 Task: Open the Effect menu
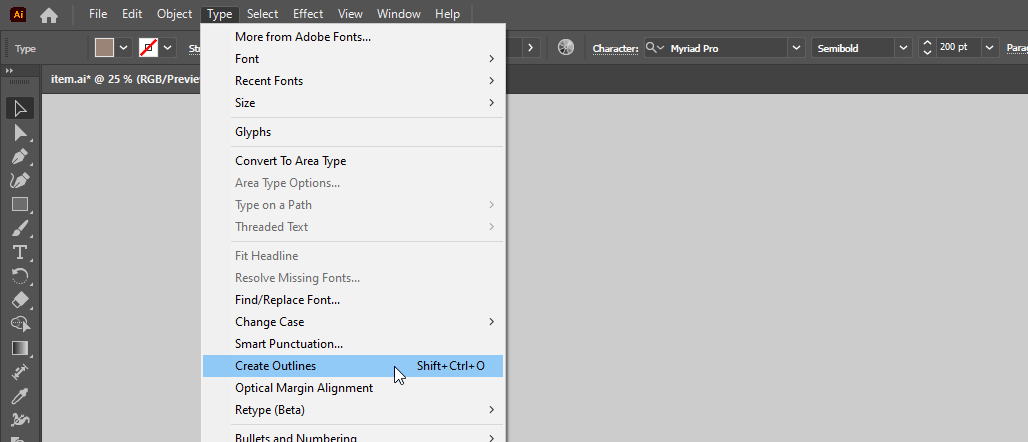[308, 14]
